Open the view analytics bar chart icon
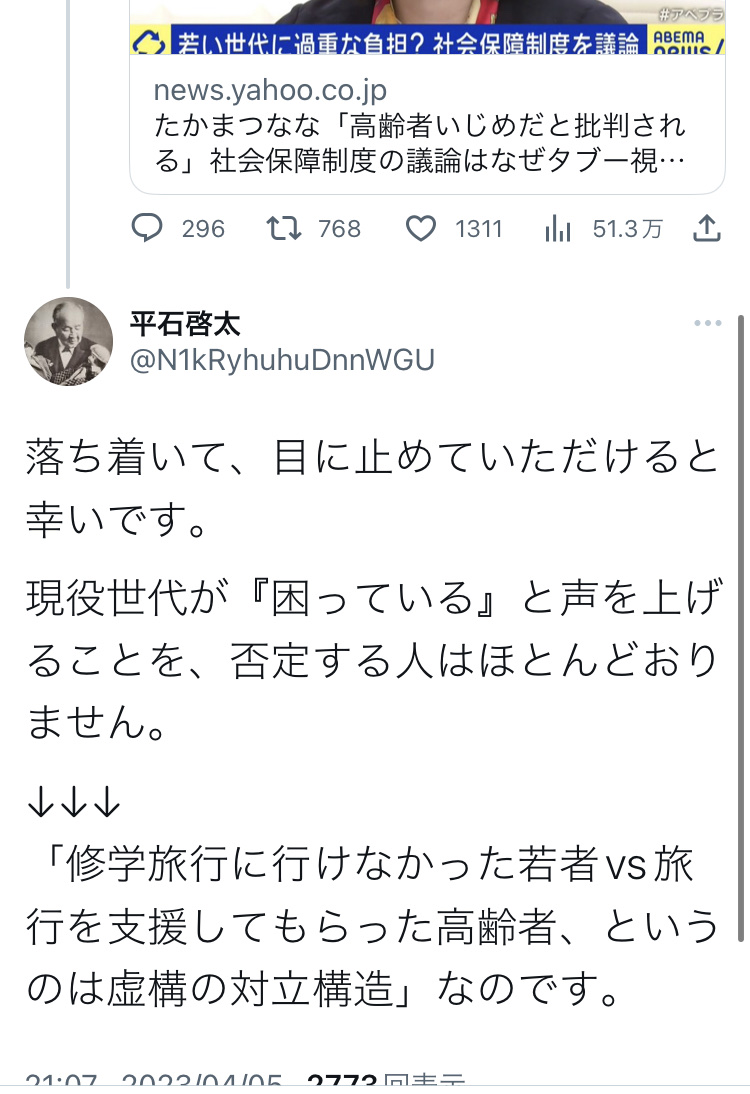 557,228
